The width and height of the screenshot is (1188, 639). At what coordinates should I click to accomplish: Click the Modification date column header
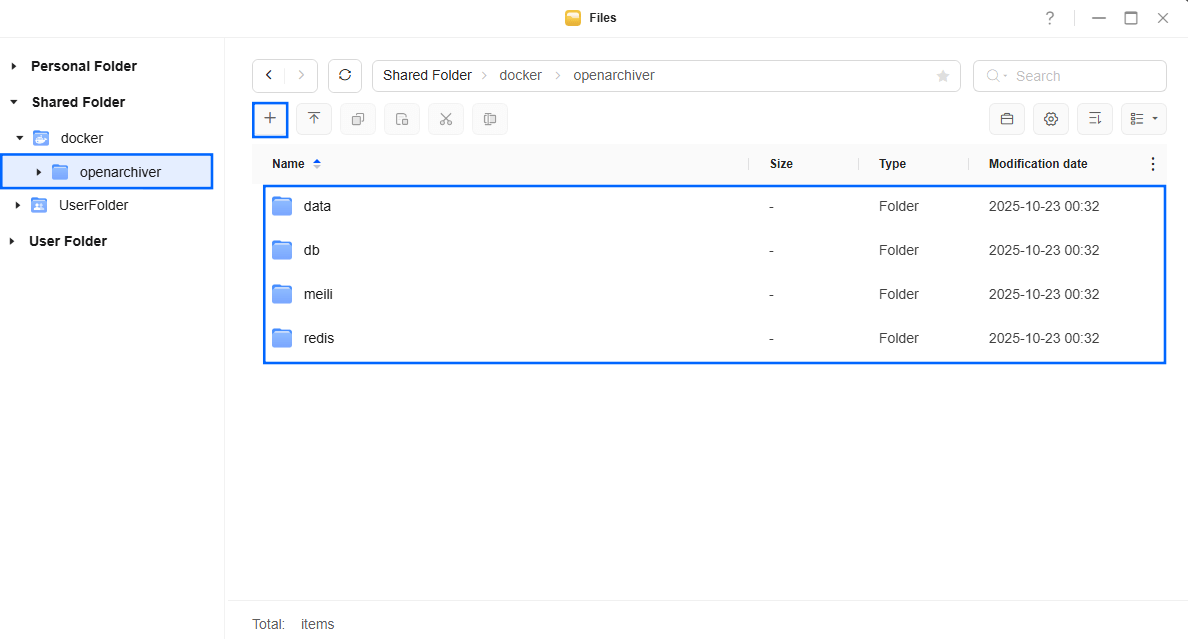[x=1037, y=164]
